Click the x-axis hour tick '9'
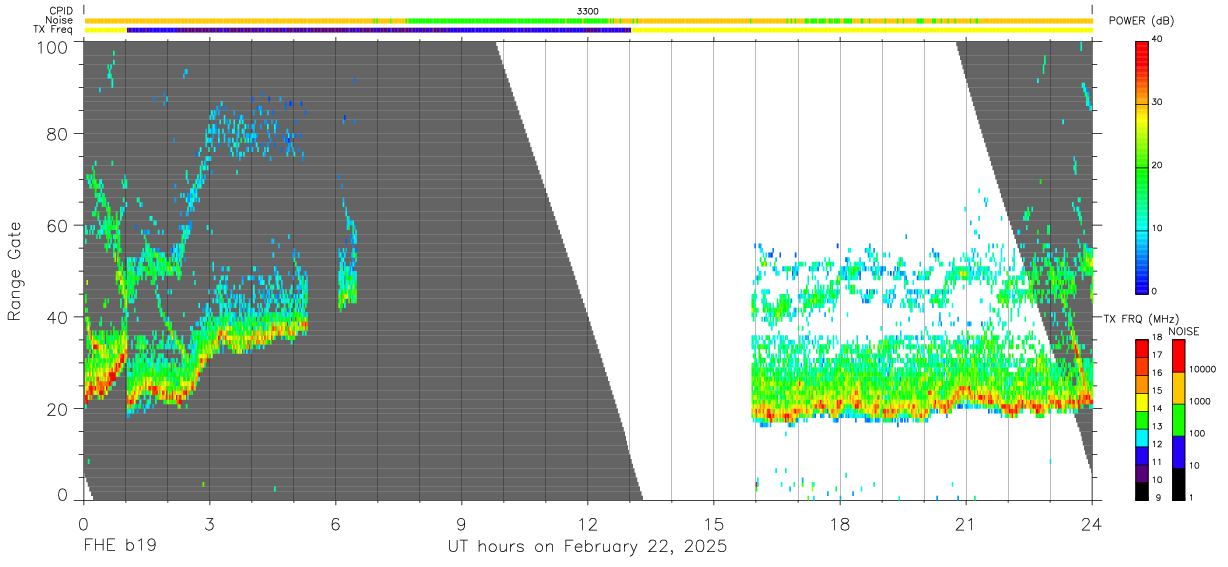 click(x=462, y=522)
